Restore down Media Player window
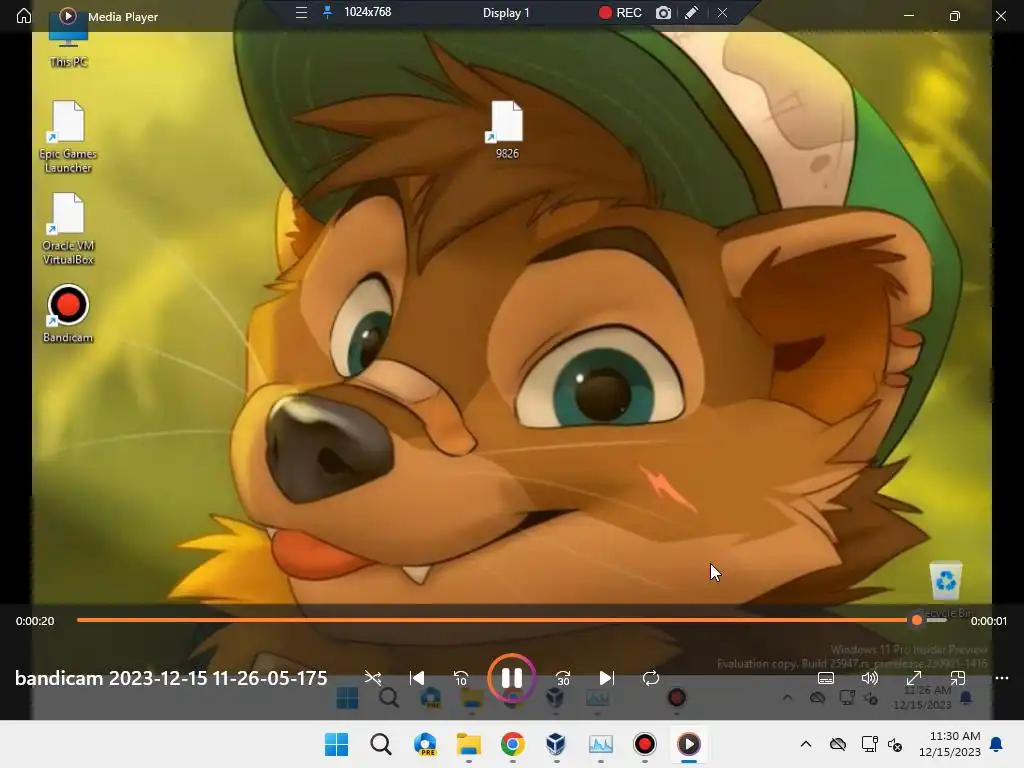 955,16
